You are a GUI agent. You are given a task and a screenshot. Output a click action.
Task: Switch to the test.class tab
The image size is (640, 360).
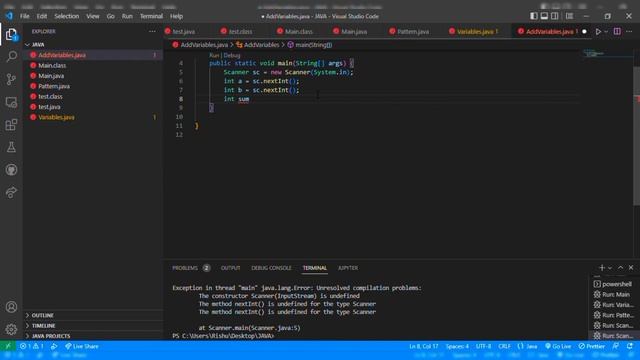(x=240, y=31)
